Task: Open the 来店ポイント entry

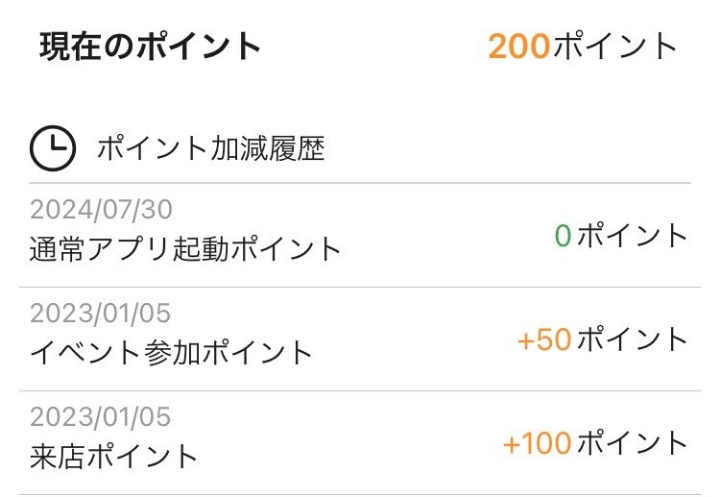Action: (114, 456)
